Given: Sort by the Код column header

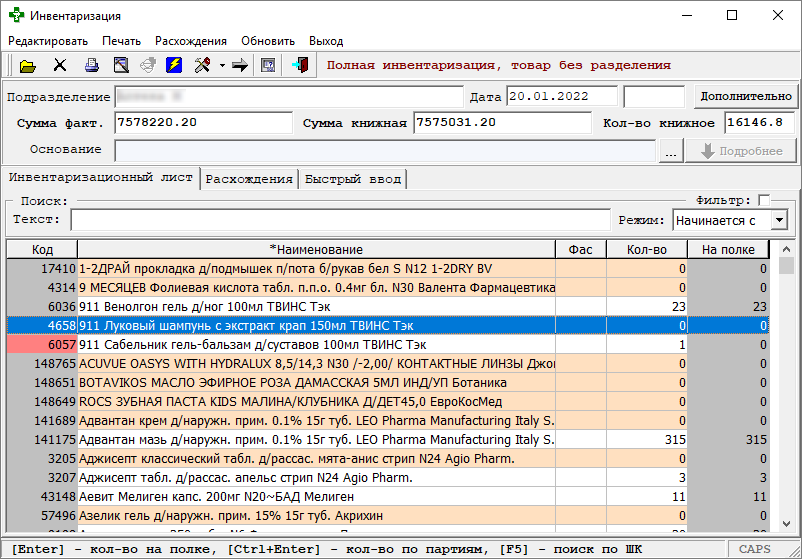Looking at the screenshot, I should click(x=42, y=250).
